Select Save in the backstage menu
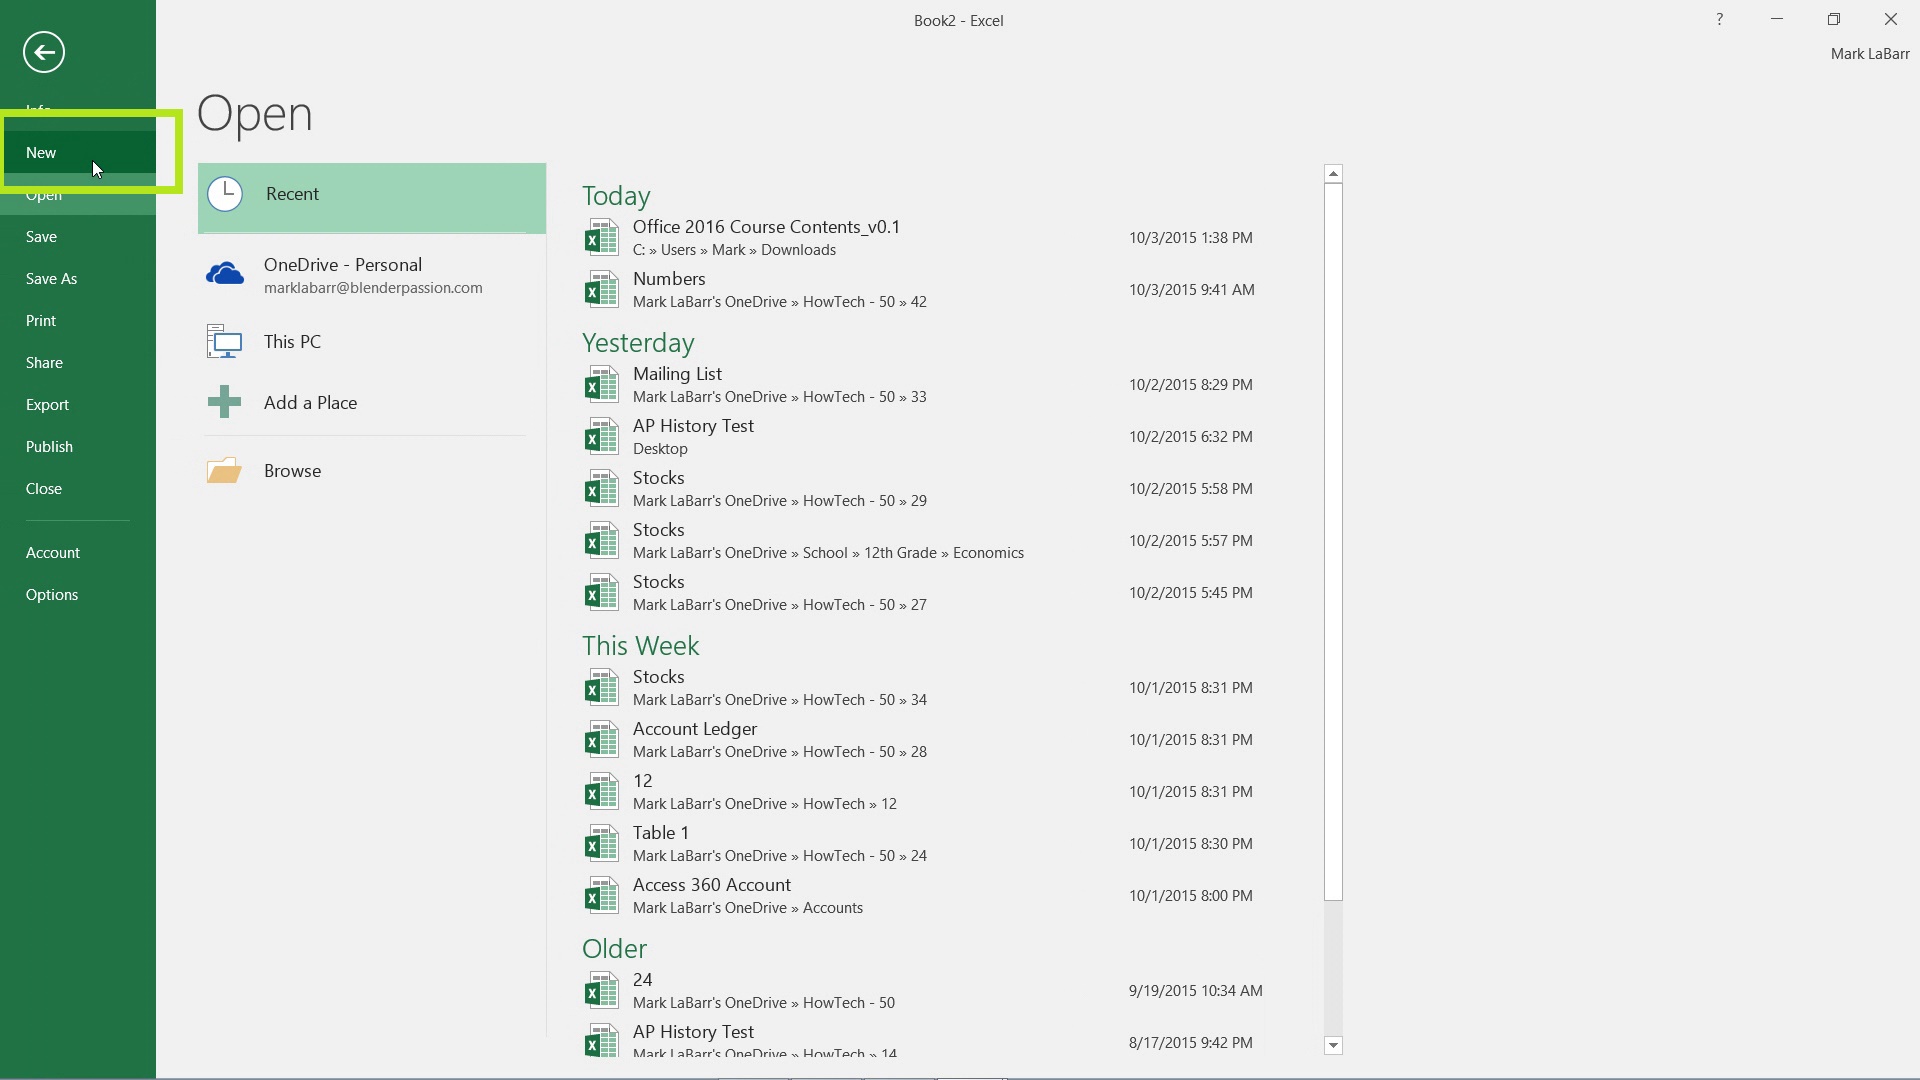 click(78, 237)
